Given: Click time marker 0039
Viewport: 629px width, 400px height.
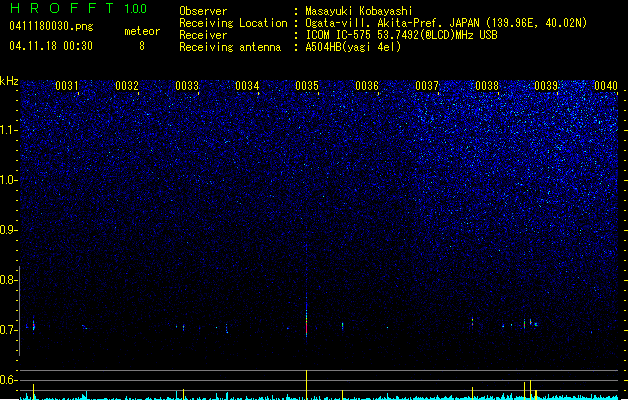Looking at the screenshot, I should point(546,85).
